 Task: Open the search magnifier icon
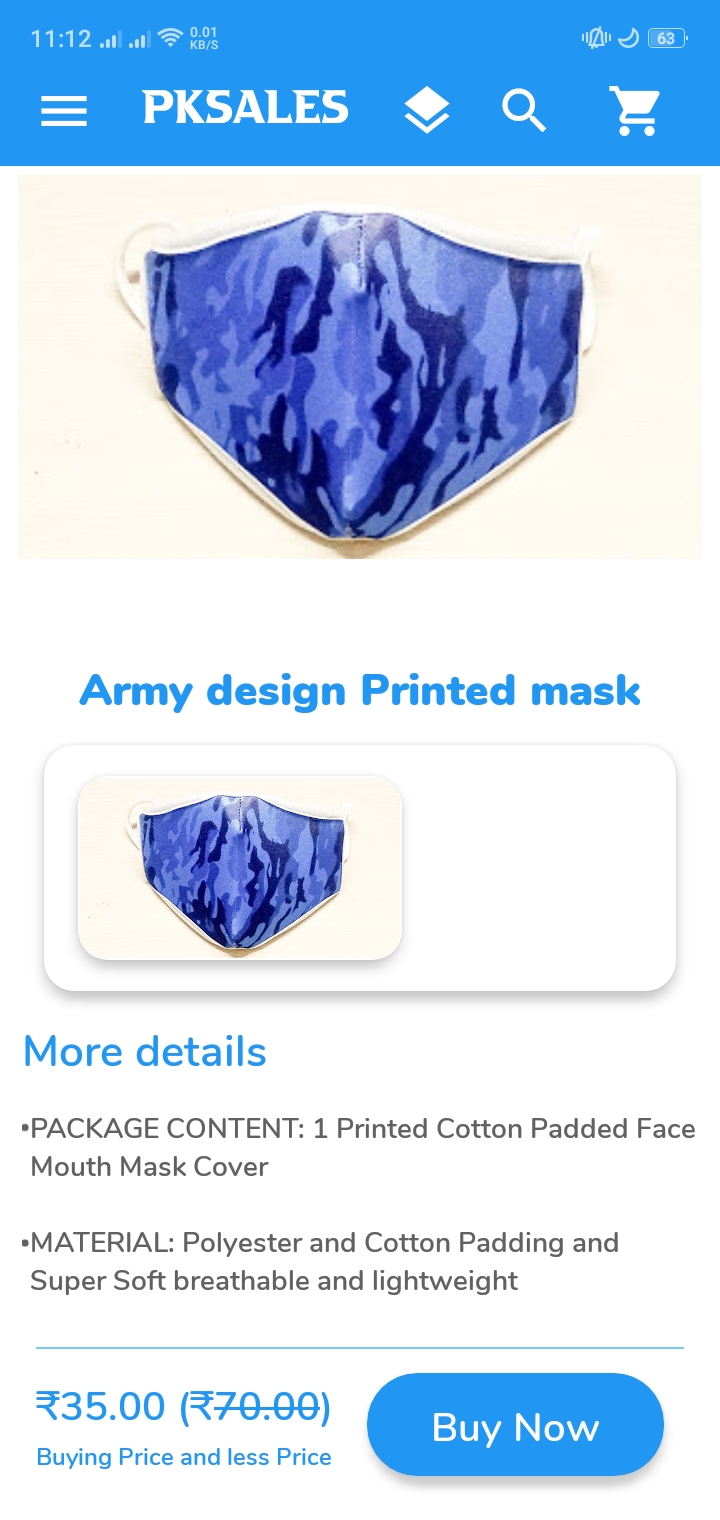click(524, 110)
